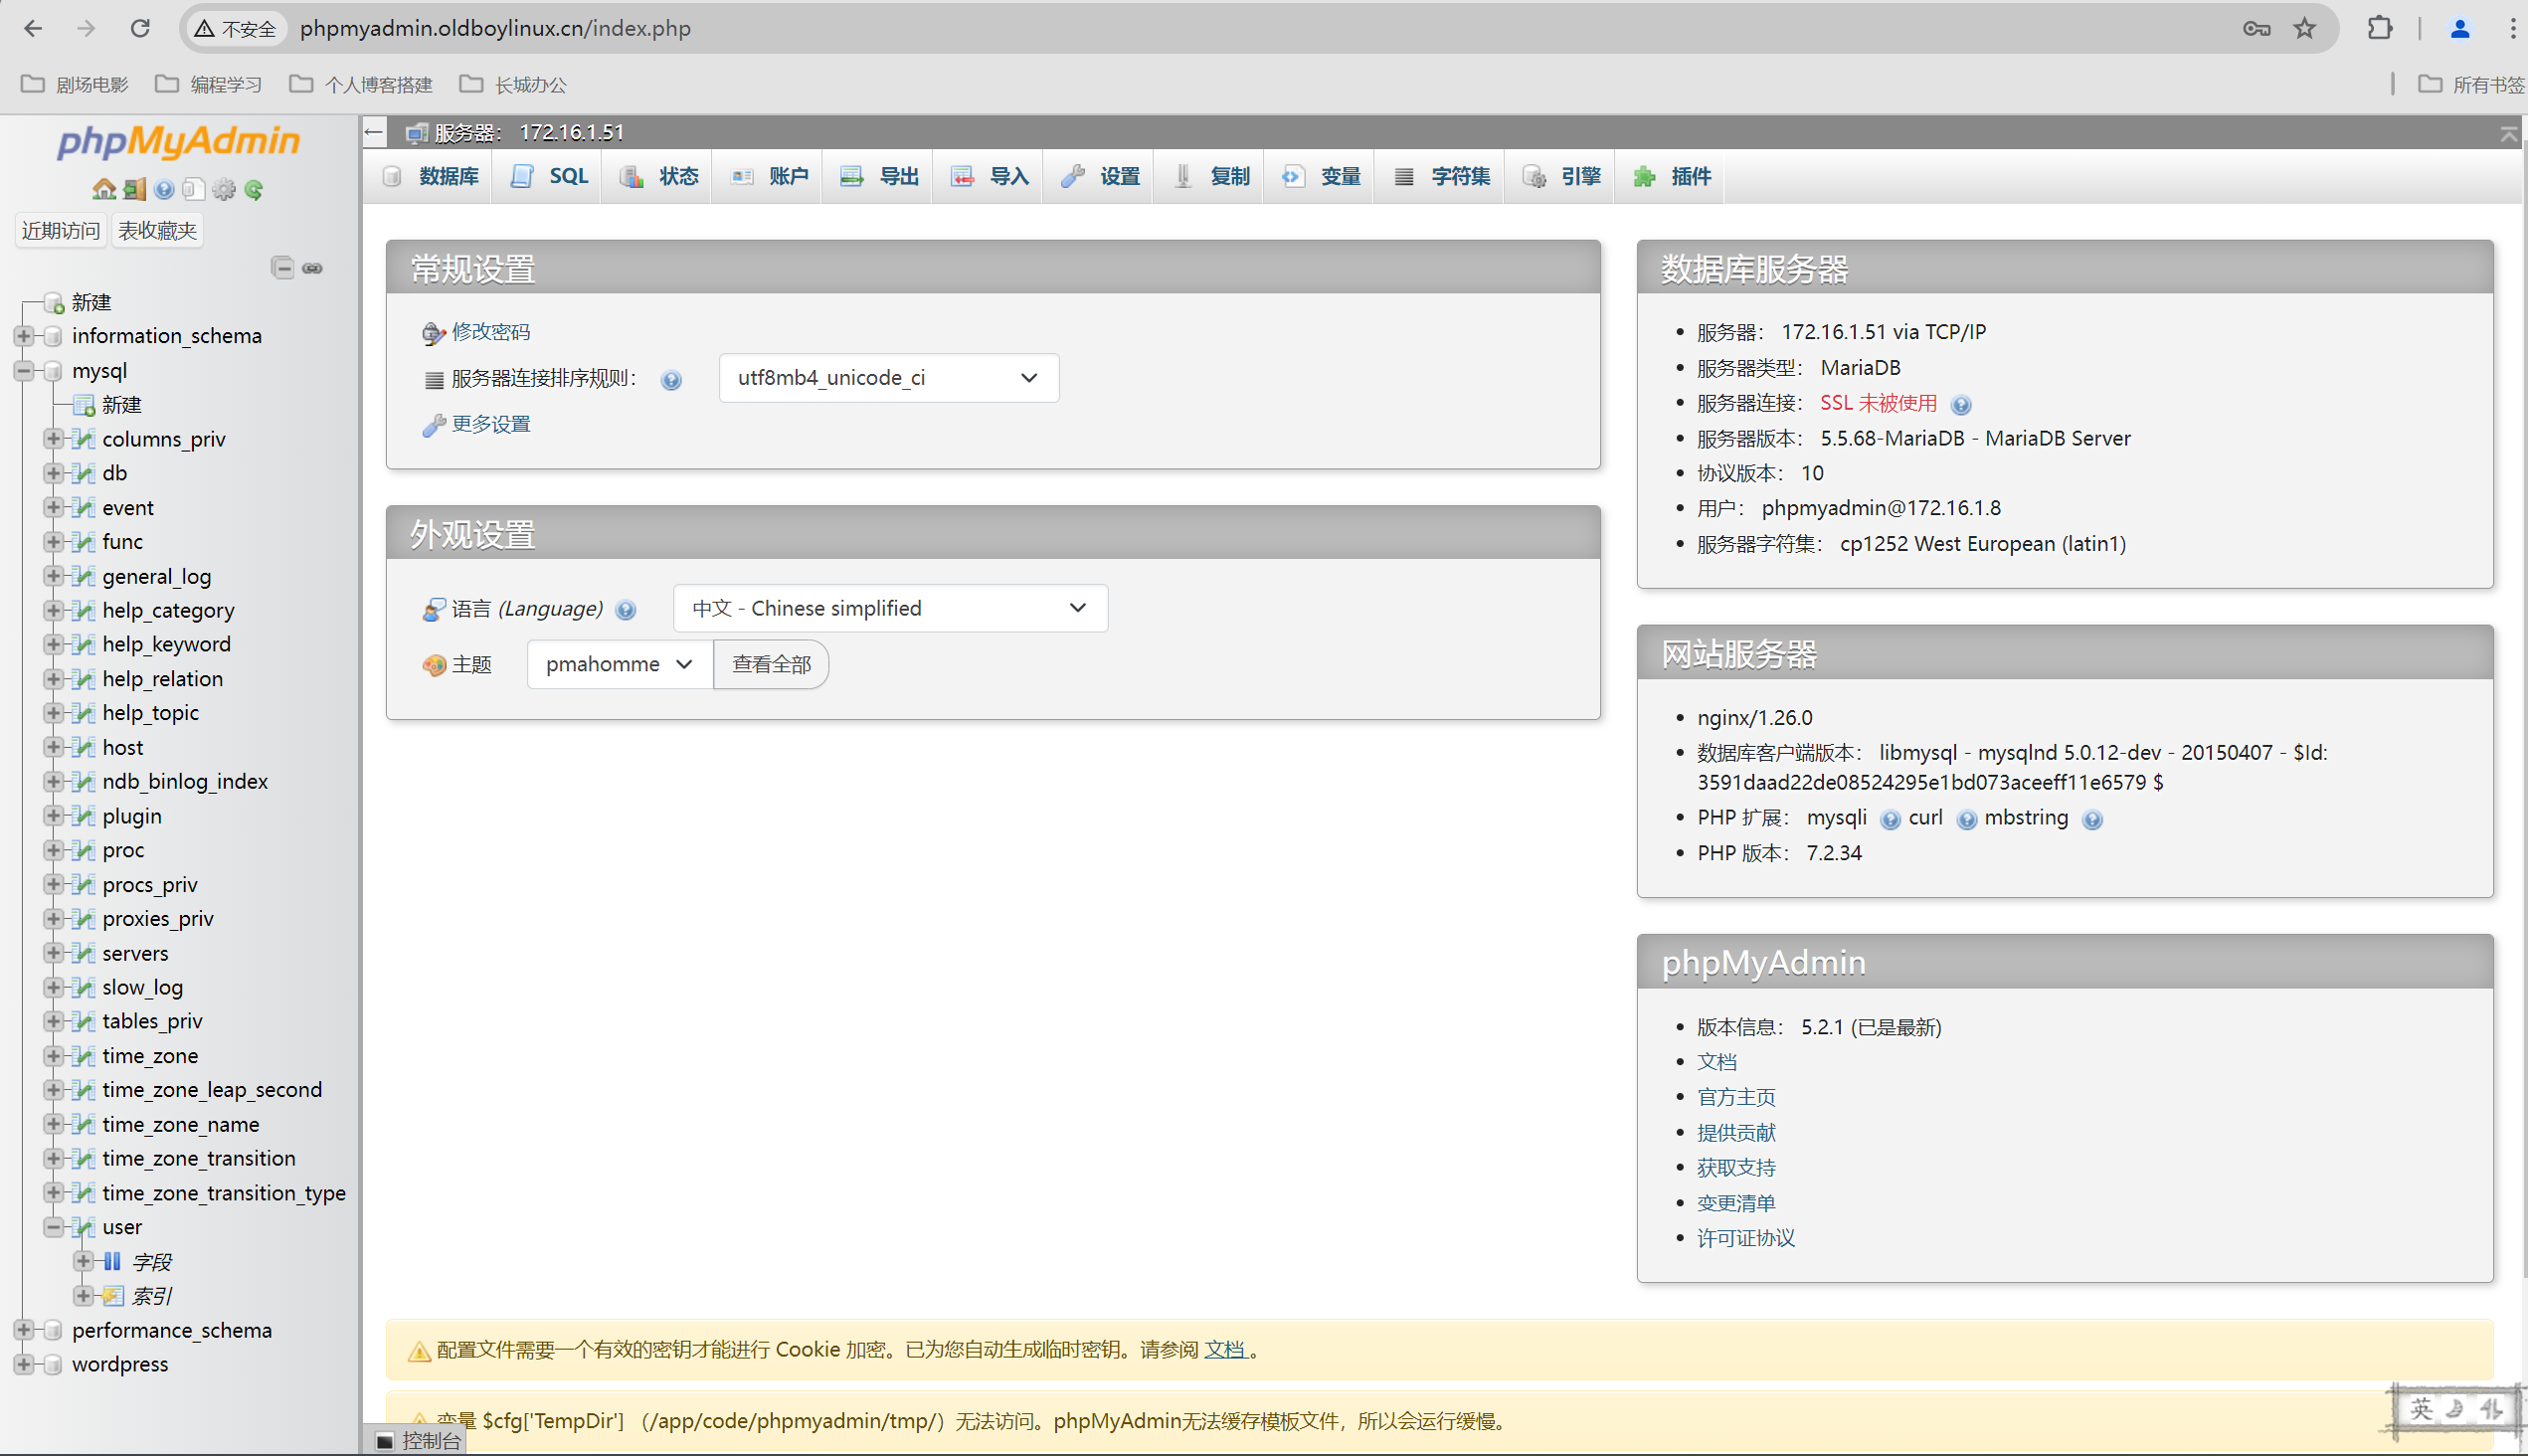
Task: Expand performance_schema database node
Action: pos(24,1330)
